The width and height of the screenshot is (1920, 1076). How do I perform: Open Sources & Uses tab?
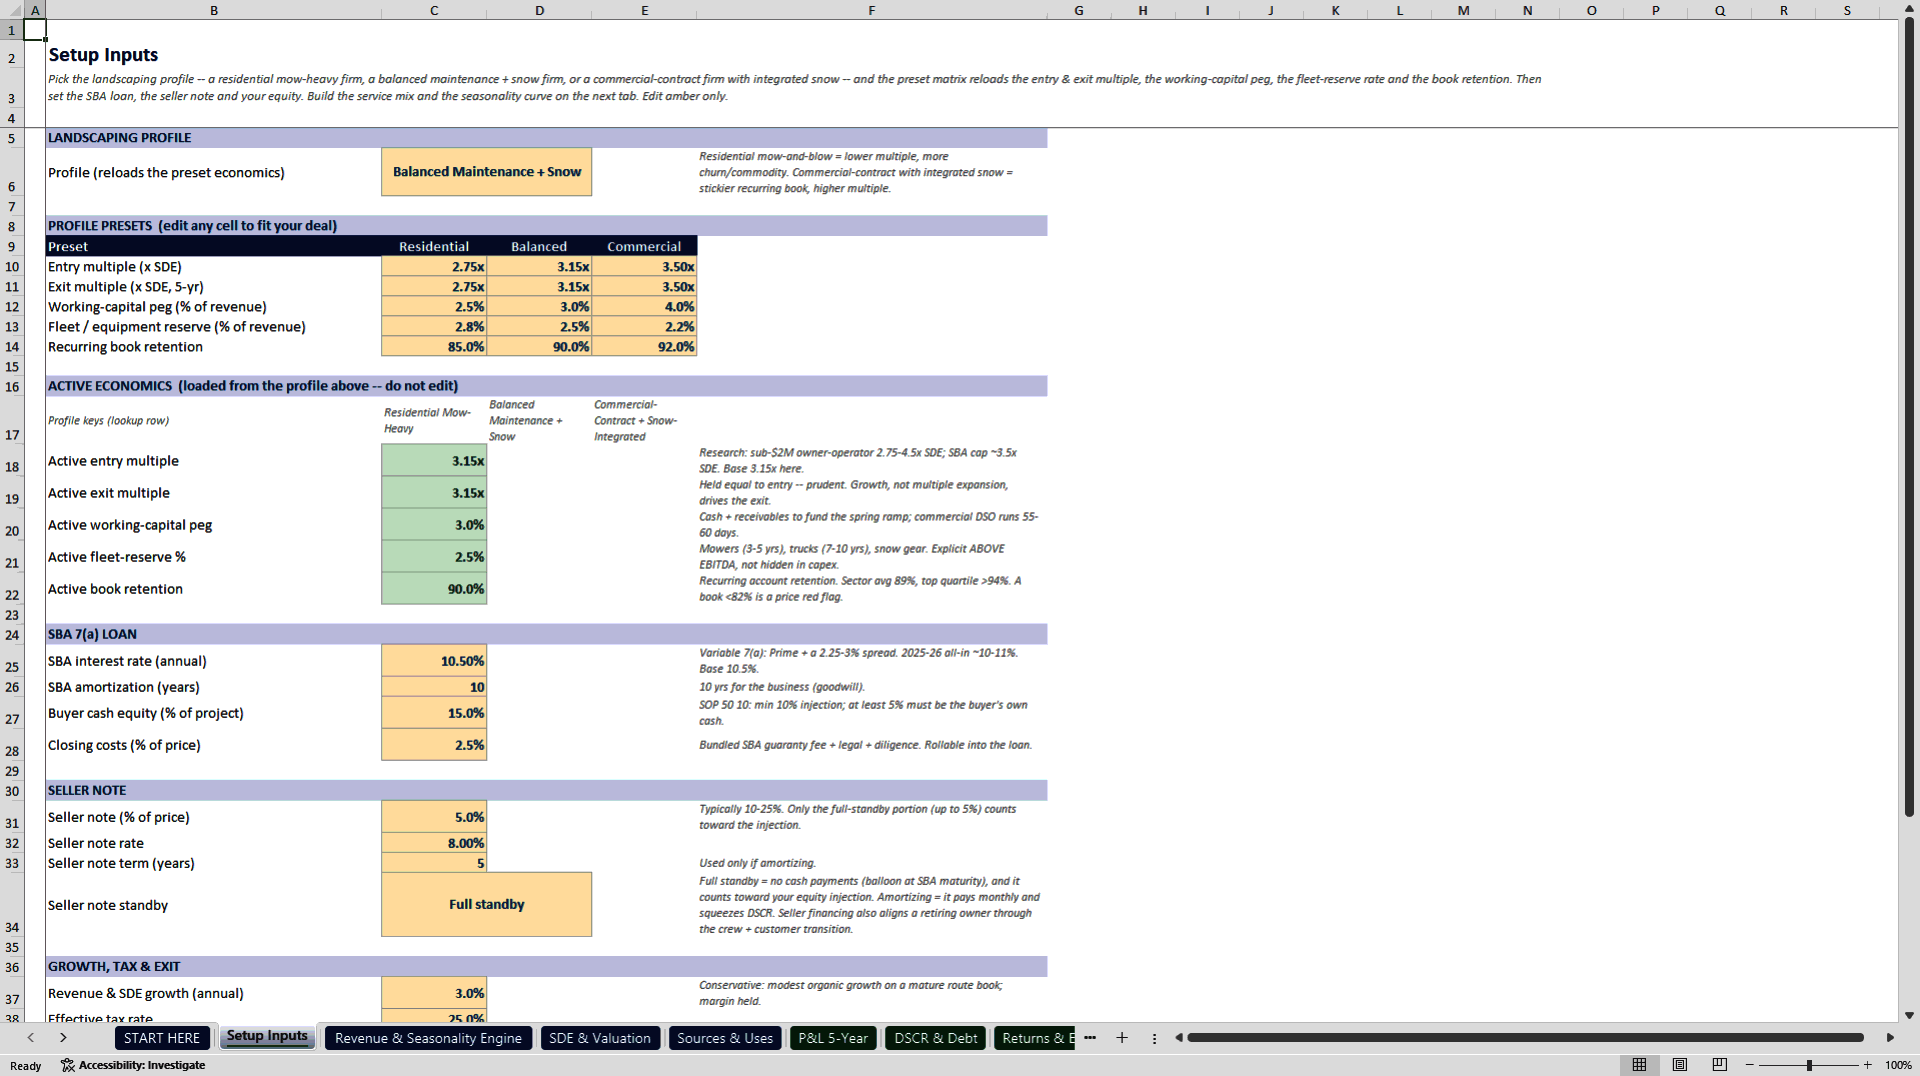tap(725, 1038)
